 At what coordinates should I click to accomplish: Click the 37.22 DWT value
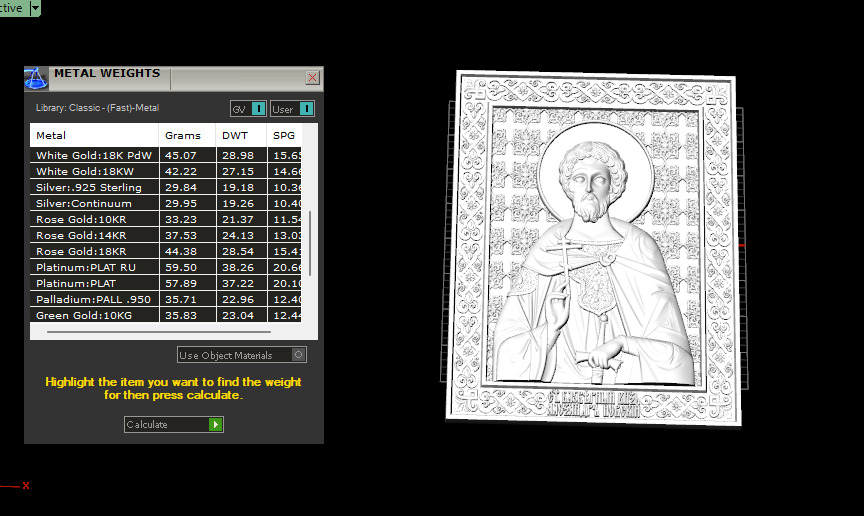click(x=238, y=283)
